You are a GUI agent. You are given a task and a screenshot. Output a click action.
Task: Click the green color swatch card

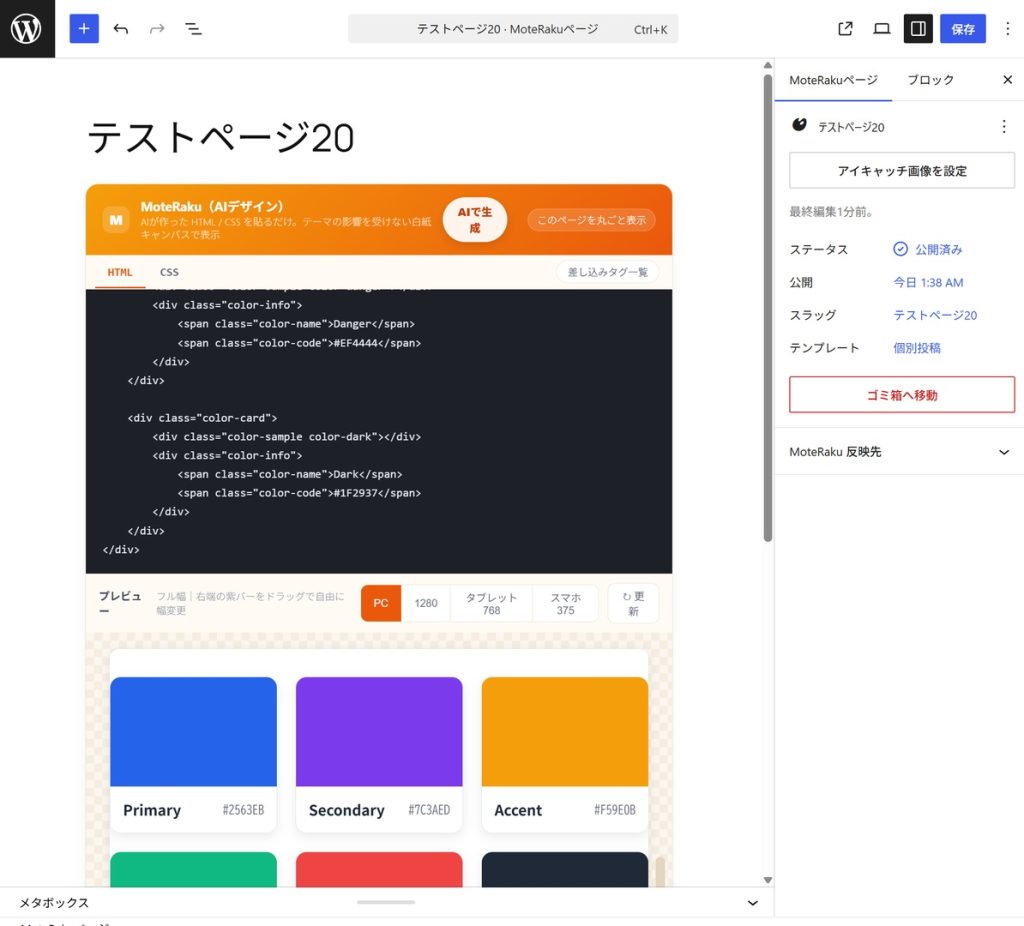(193, 869)
